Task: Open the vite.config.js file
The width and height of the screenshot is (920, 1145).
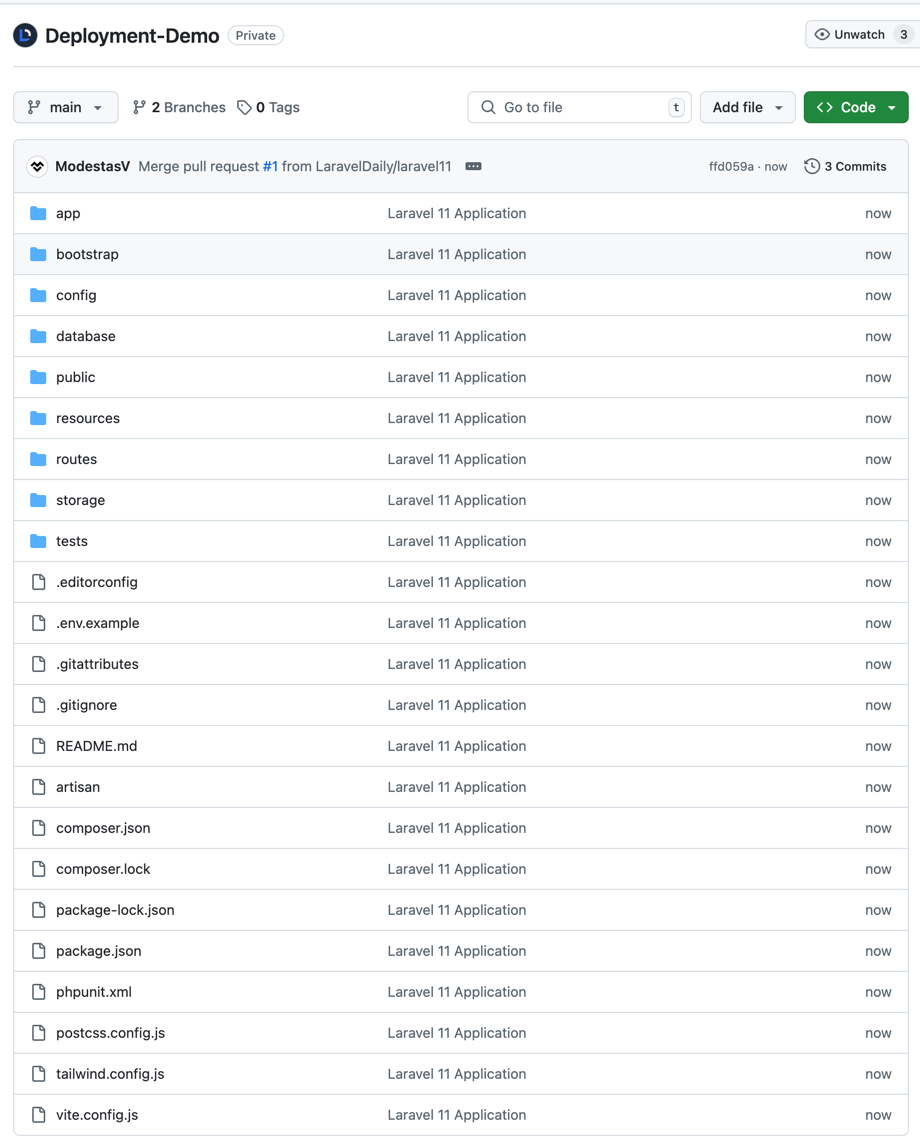Action: [96, 1114]
